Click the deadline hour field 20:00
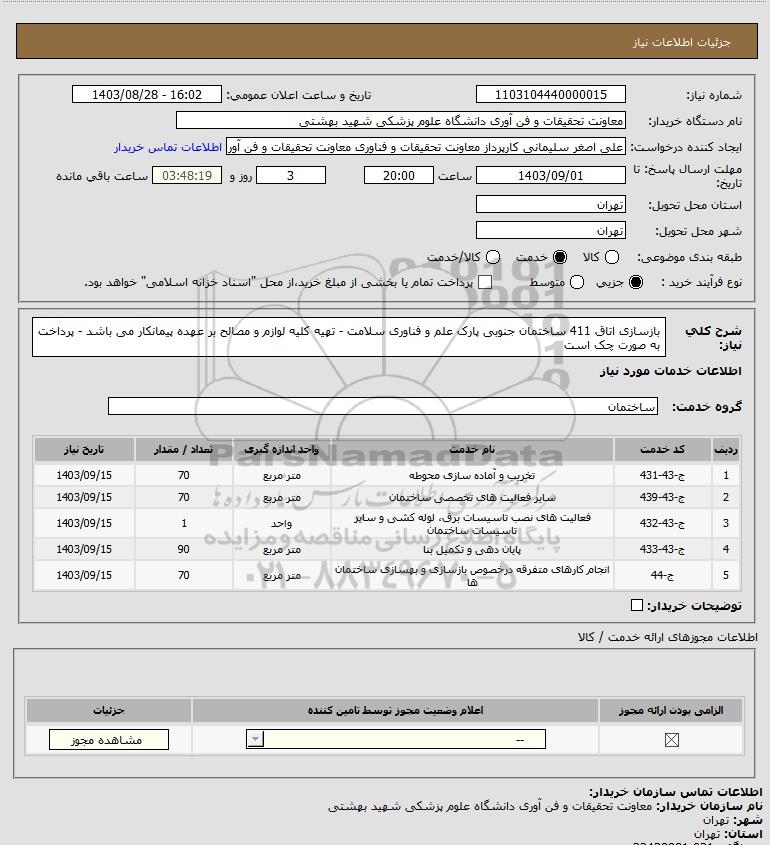 click(399, 175)
